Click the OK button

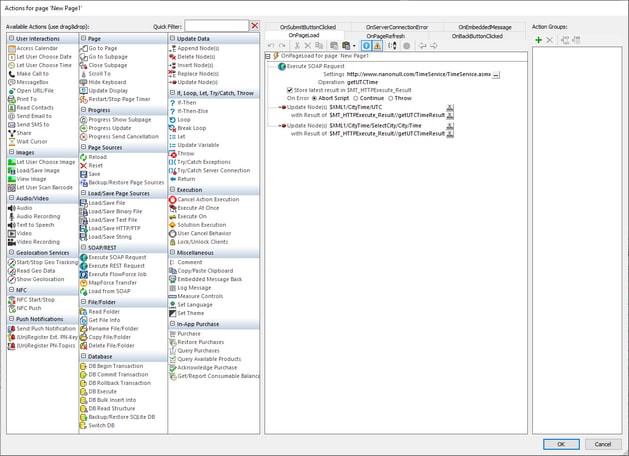tap(561, 444)
